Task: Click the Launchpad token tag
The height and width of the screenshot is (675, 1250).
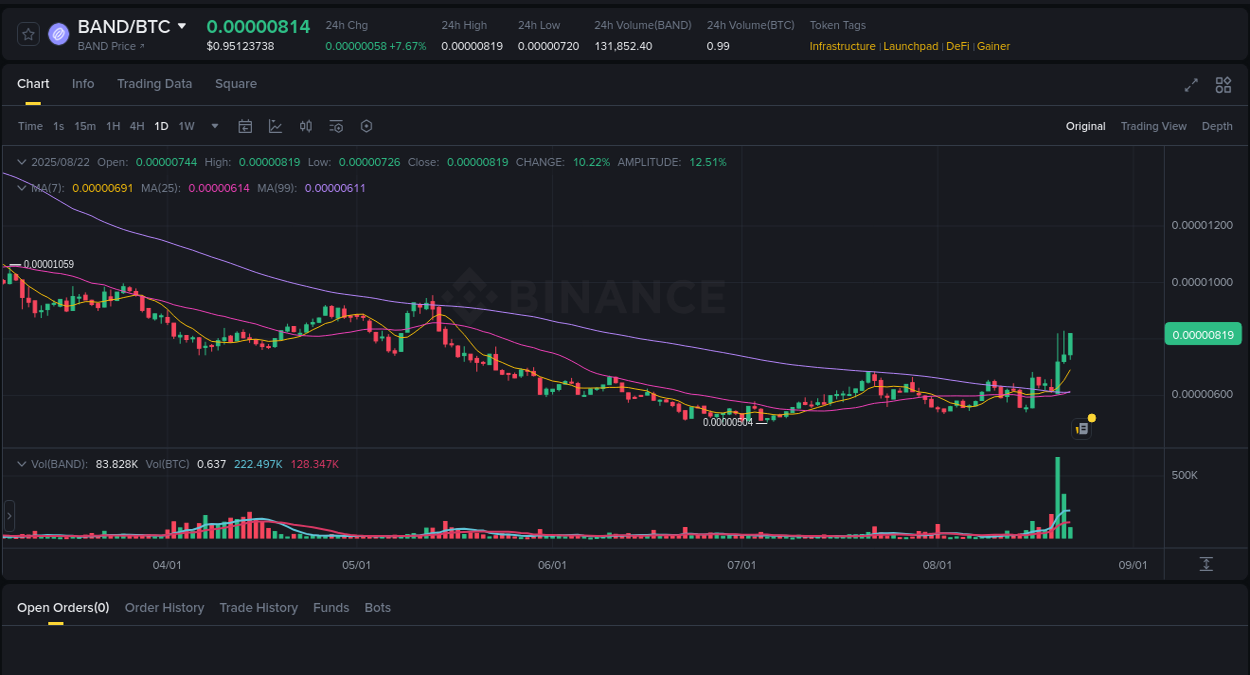Action: coord(911,46)
